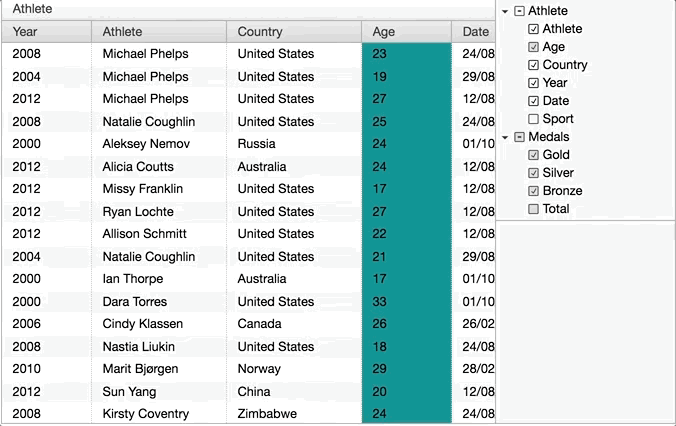This screenshot has width=676, height=426.
Task: Select the Cindy Klassen cell
Action: pyautogui.click(x=159, y=324)
